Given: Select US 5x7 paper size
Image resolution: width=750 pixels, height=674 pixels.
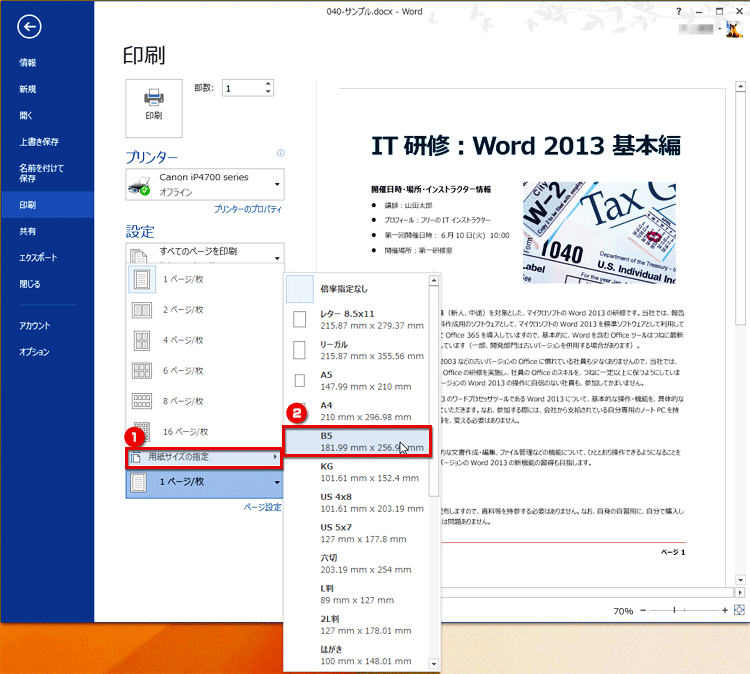Looking at the screenshot, I should [x=357, y=533].
